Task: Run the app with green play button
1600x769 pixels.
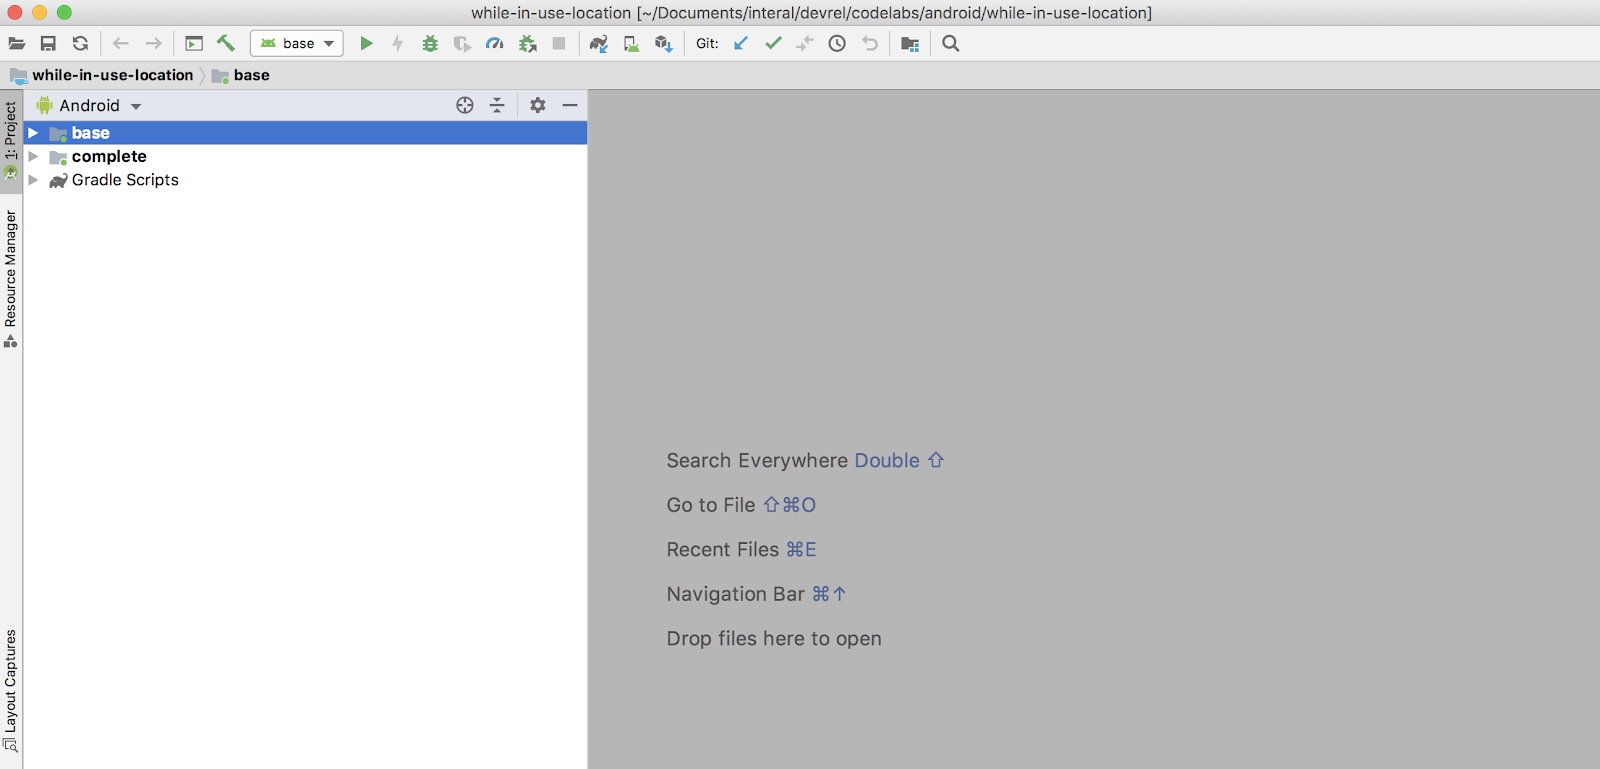Action: click(x=366, y=43)
